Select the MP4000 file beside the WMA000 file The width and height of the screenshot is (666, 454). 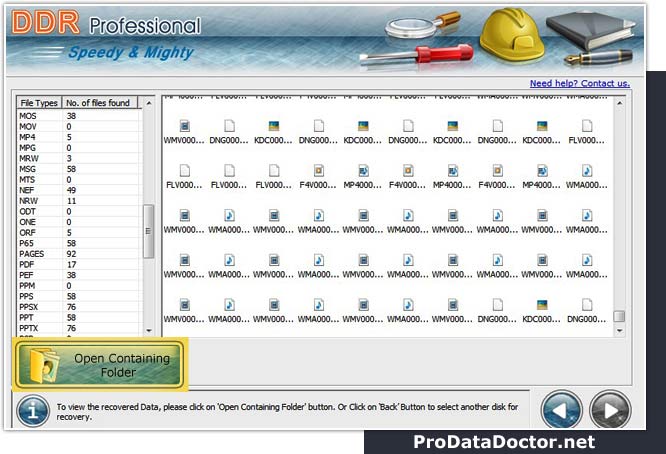(x=542, y=177)
